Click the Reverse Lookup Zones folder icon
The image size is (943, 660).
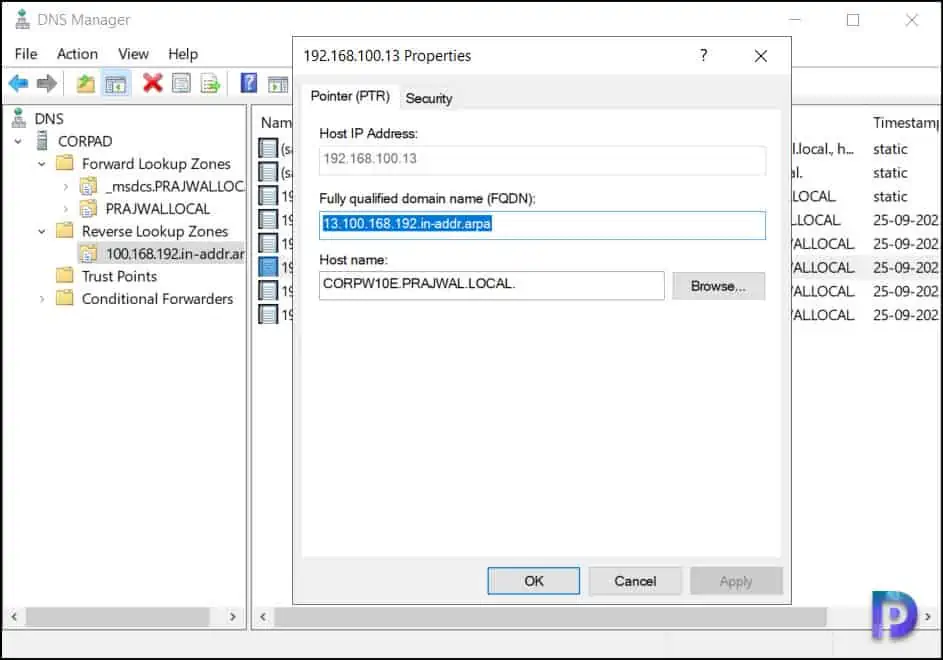click(64, 230)
